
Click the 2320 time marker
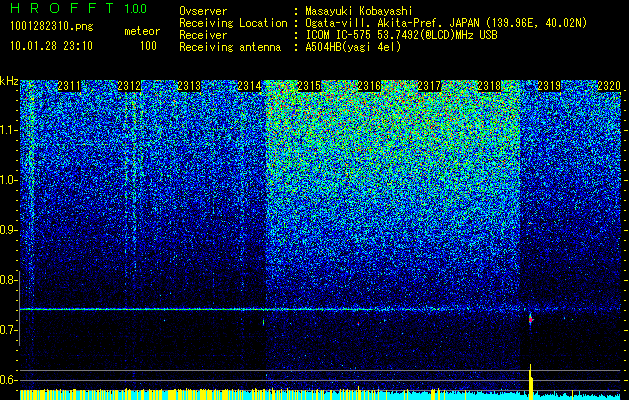[609, 86]
